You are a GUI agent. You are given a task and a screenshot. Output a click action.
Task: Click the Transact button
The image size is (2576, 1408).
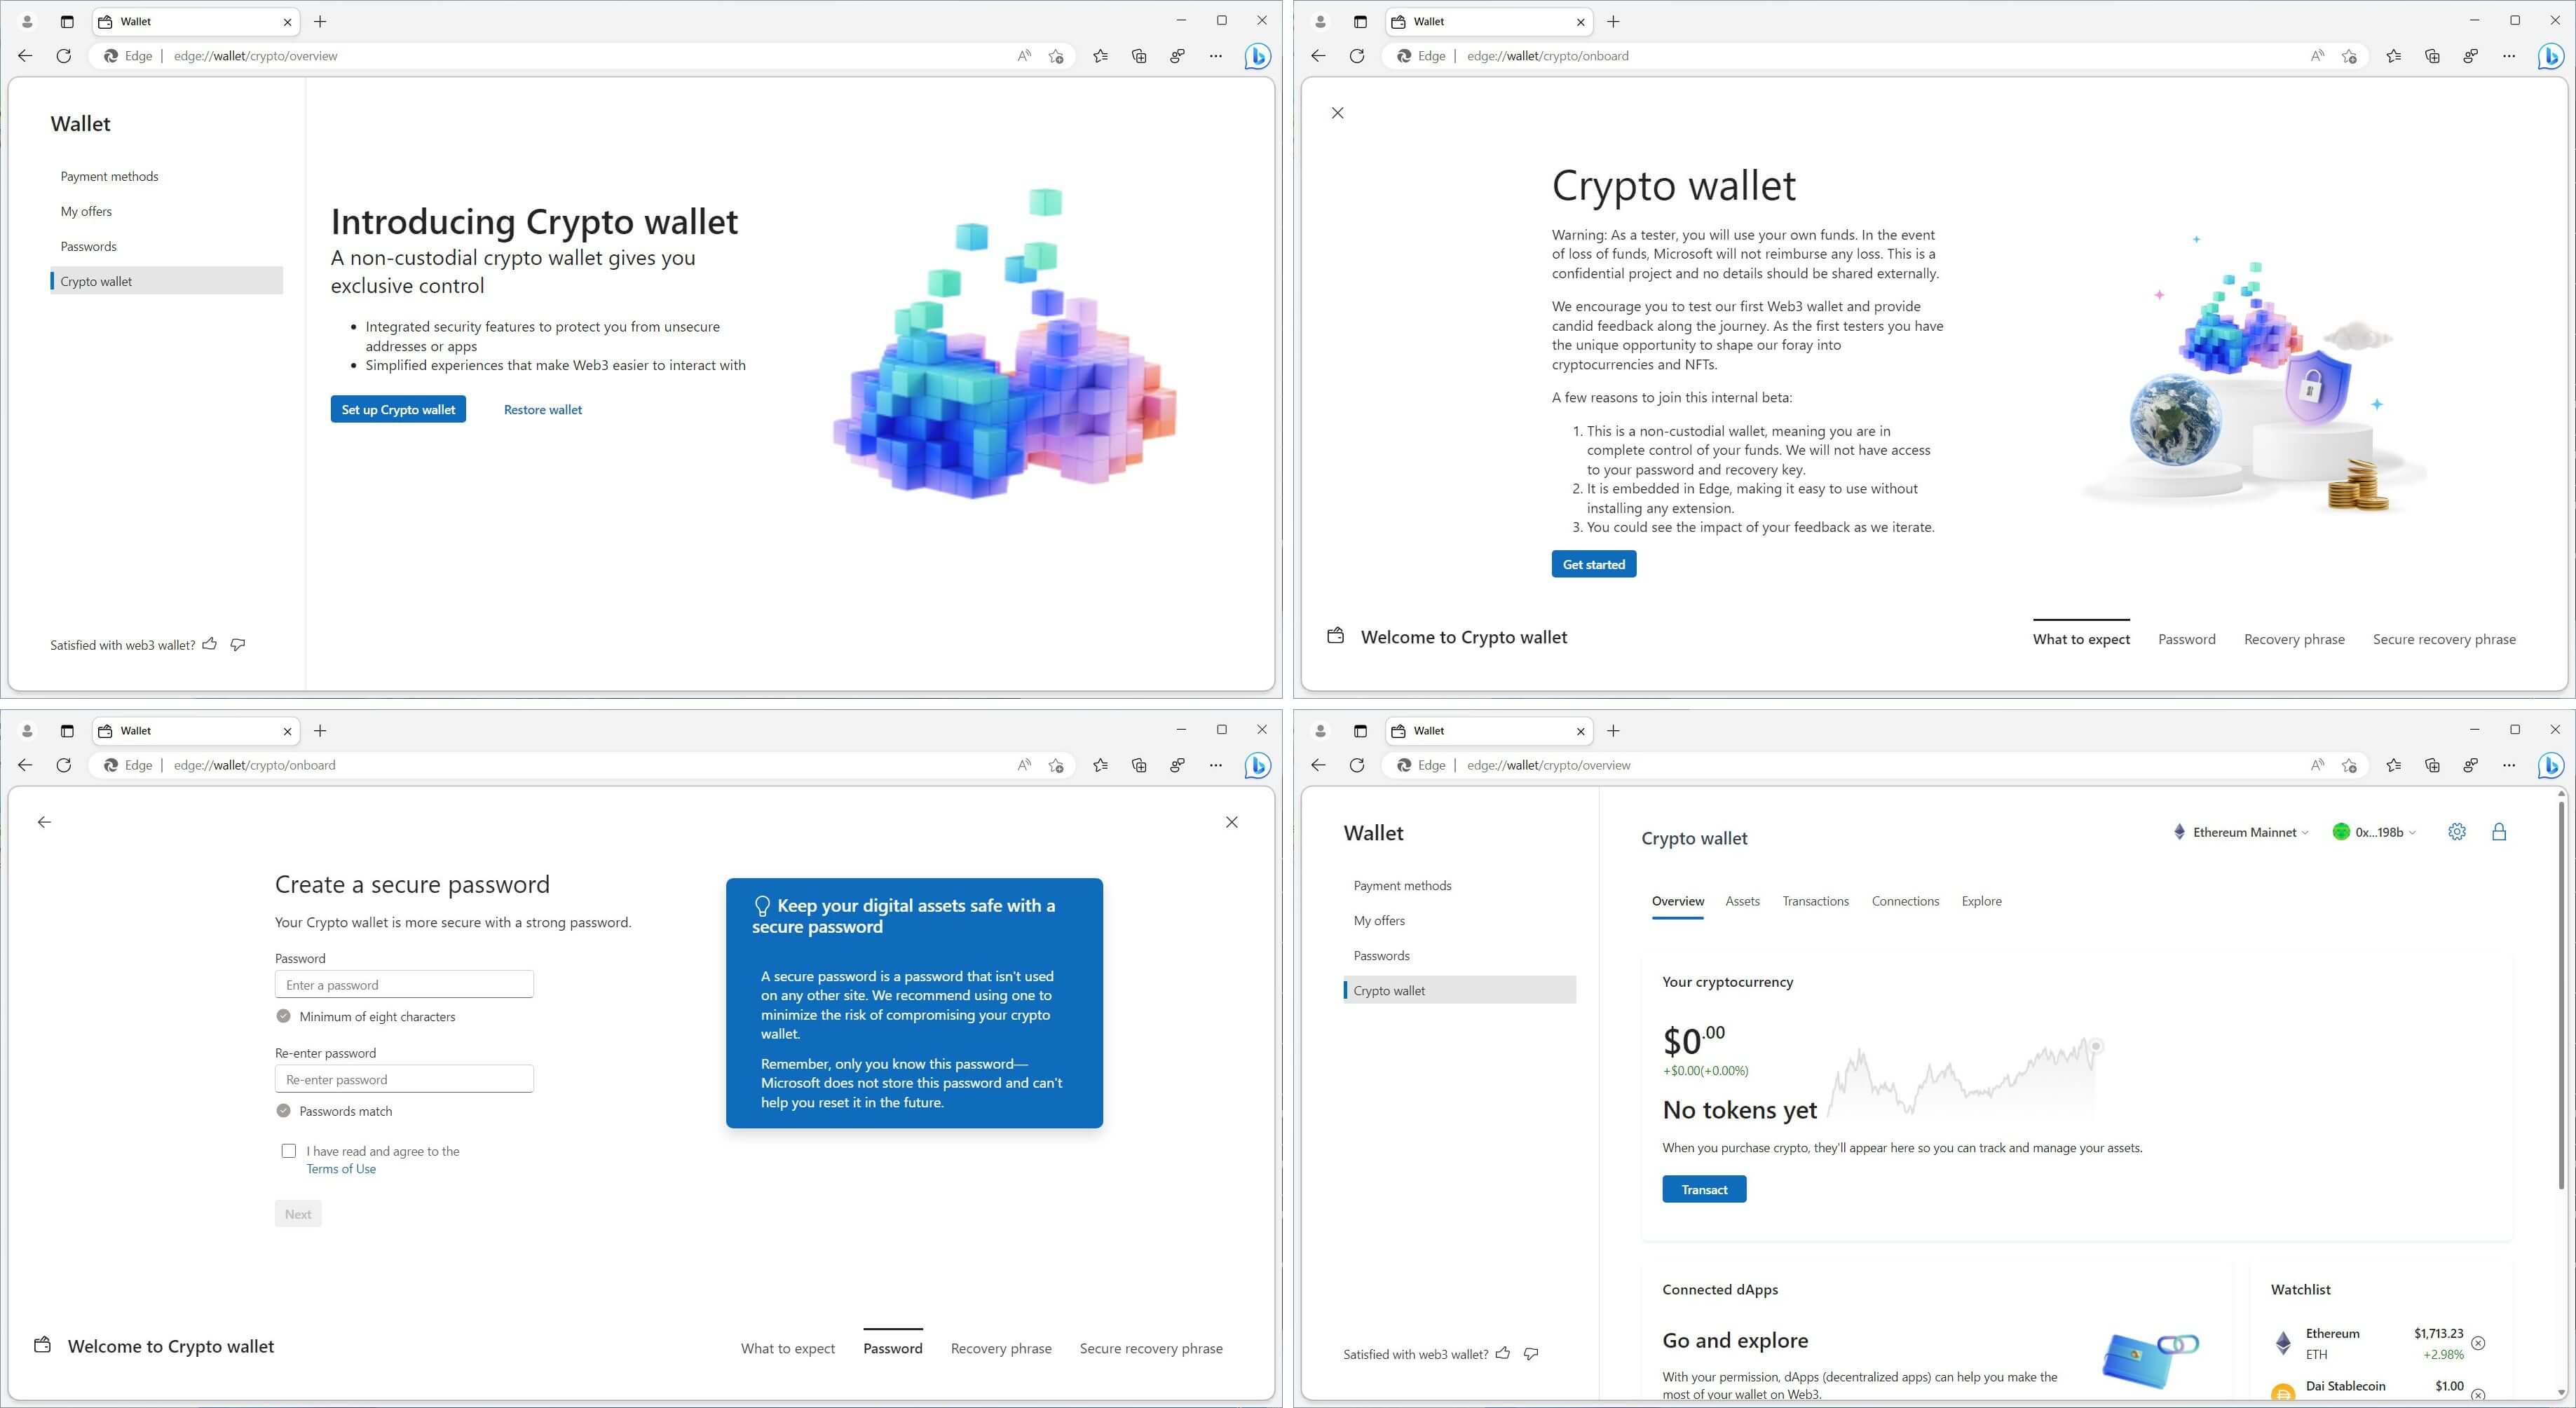pyautogui.click(x=1704, y=1189)
